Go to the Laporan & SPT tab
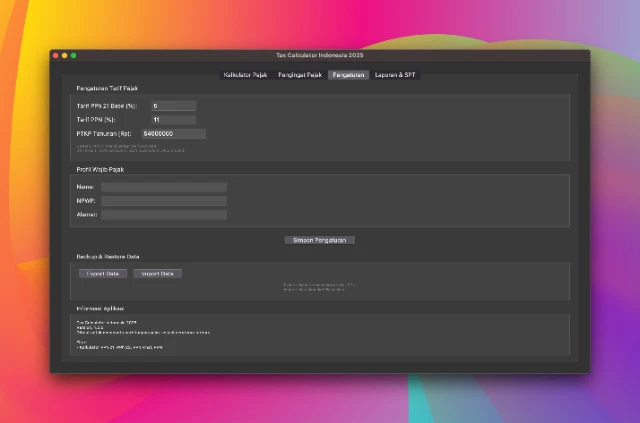This screenshot has width=640, height=423. (x=396, y=75)
